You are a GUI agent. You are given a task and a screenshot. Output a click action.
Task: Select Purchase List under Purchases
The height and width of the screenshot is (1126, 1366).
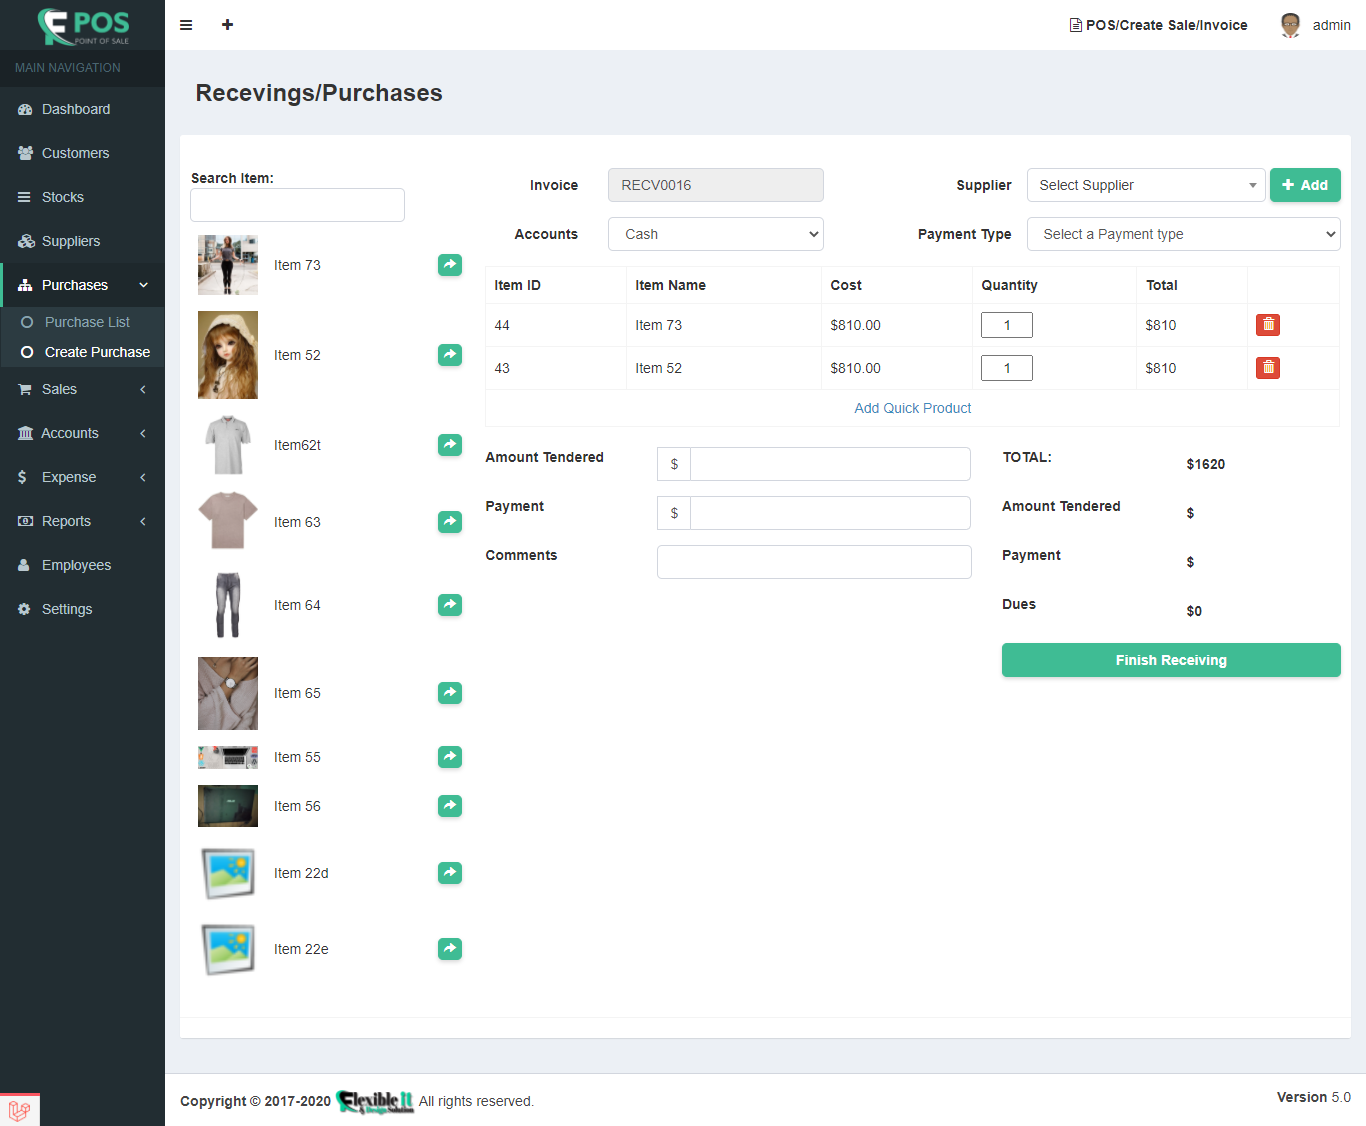(87, 321)
